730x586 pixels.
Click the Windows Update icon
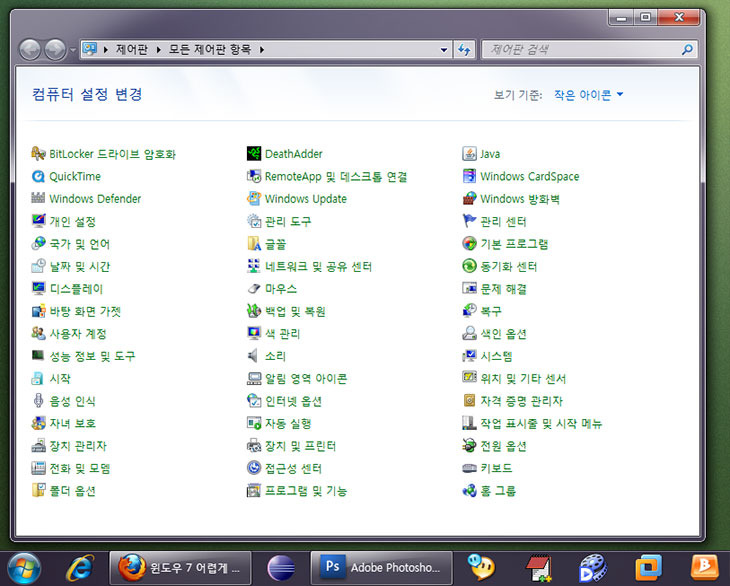point(254,199)
